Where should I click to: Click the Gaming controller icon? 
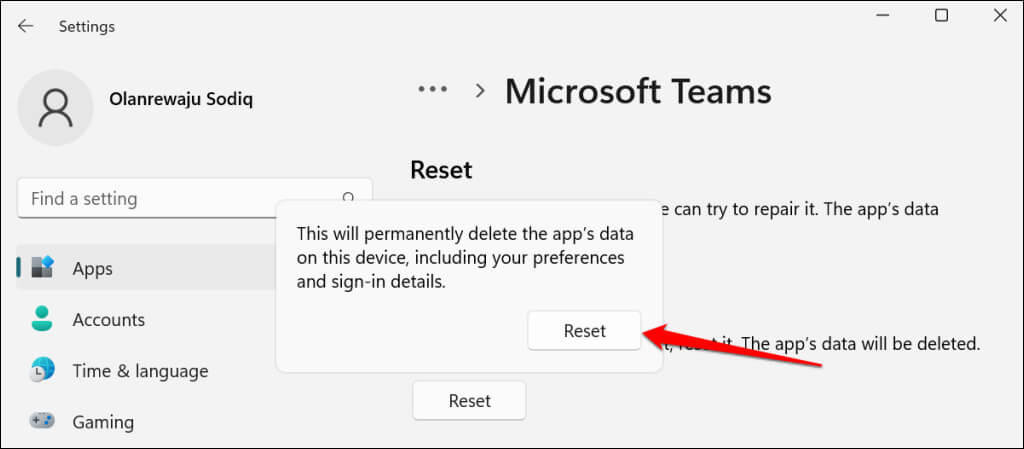pyautogui.click(x=42, y=421)
